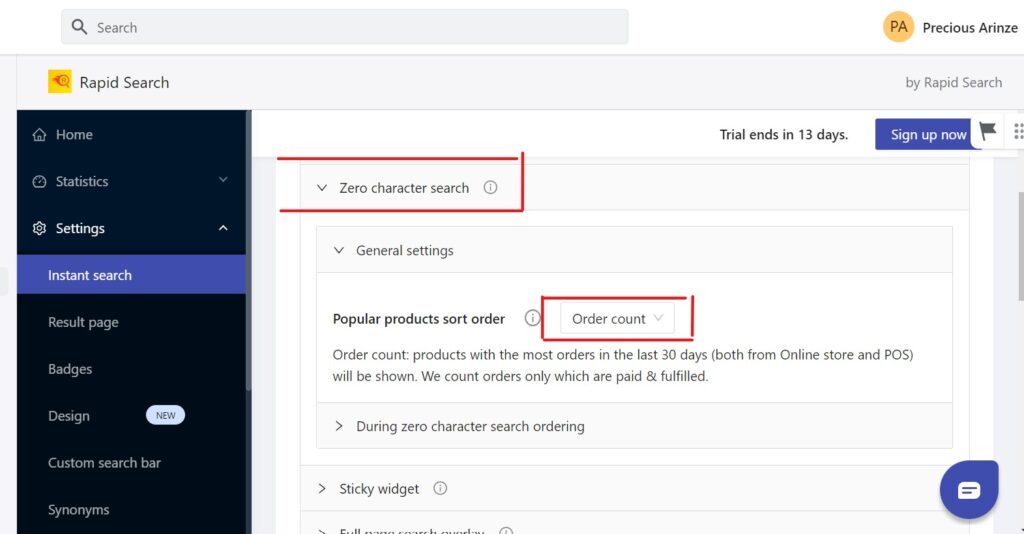This screenshot has width=1024, height=534.
Task: Click the Sticky widget info icon
Action: click(x=440, y=488)
